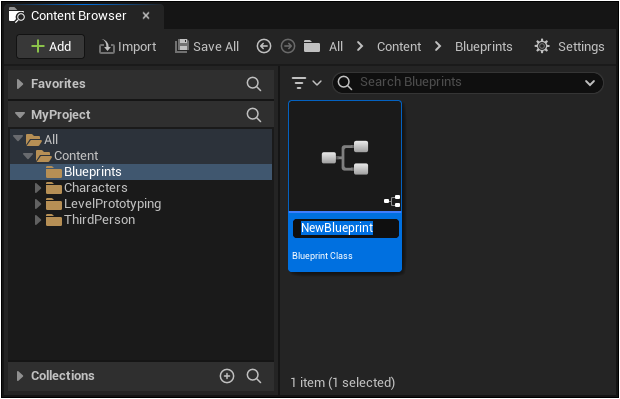This screenshot has height=399, width=620.
Task: Select the Content breadcrumb
Action: (399, 47)
